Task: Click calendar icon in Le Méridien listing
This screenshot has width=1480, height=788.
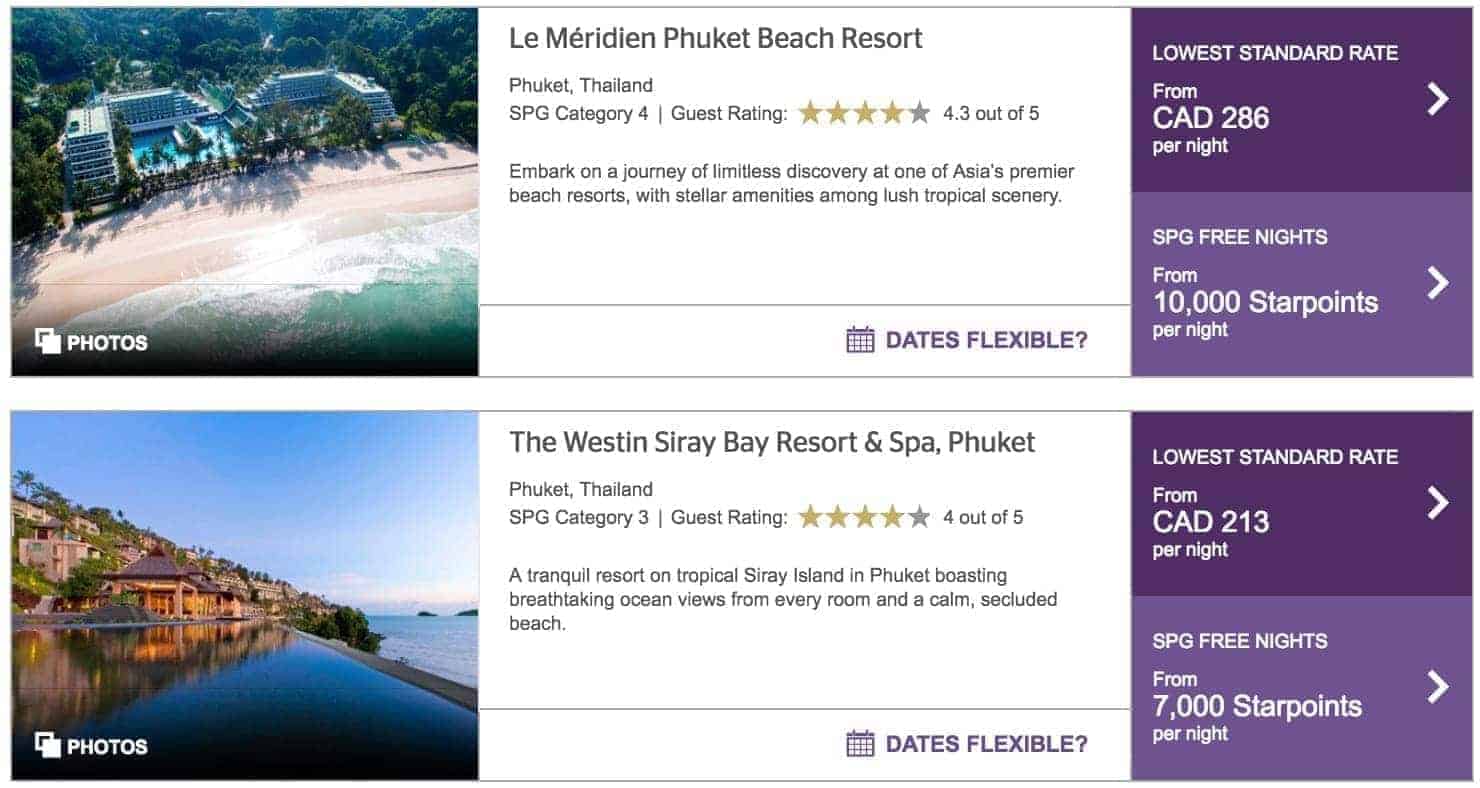Action: (x=860, y=340)
